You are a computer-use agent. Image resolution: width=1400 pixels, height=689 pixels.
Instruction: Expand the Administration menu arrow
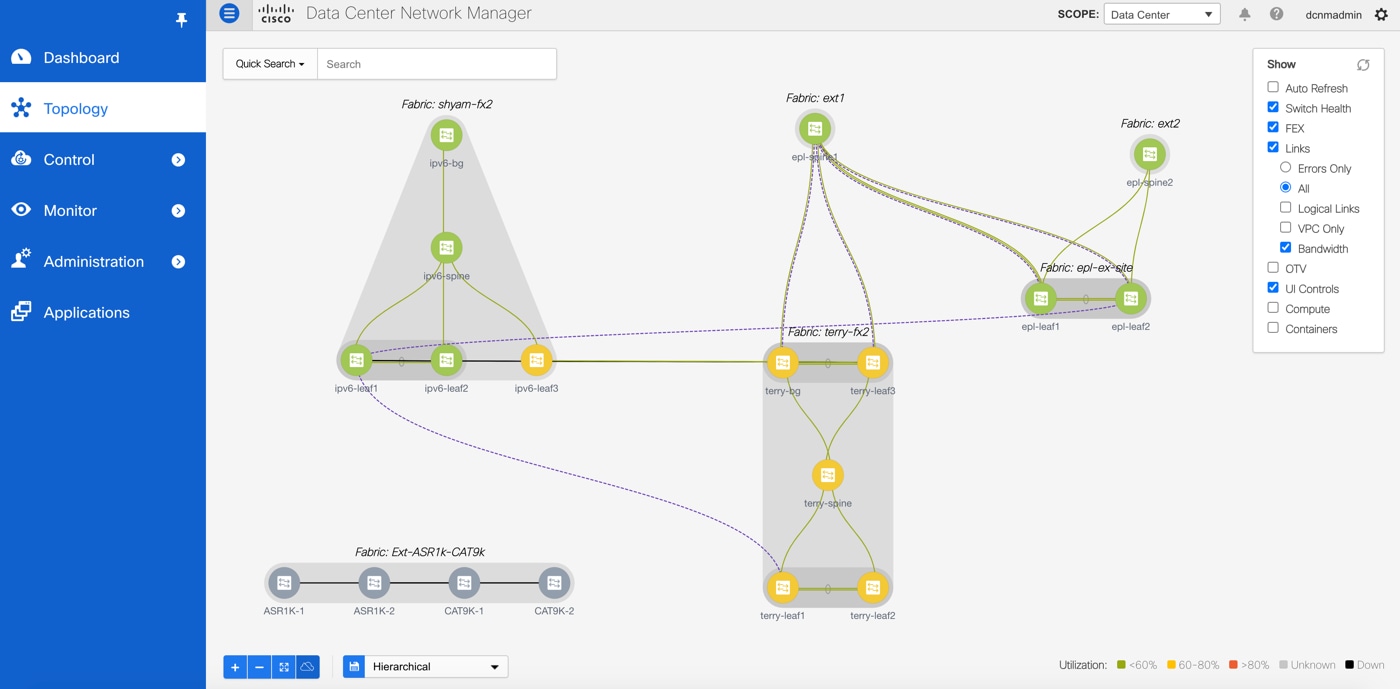click(x=178, y=262)
